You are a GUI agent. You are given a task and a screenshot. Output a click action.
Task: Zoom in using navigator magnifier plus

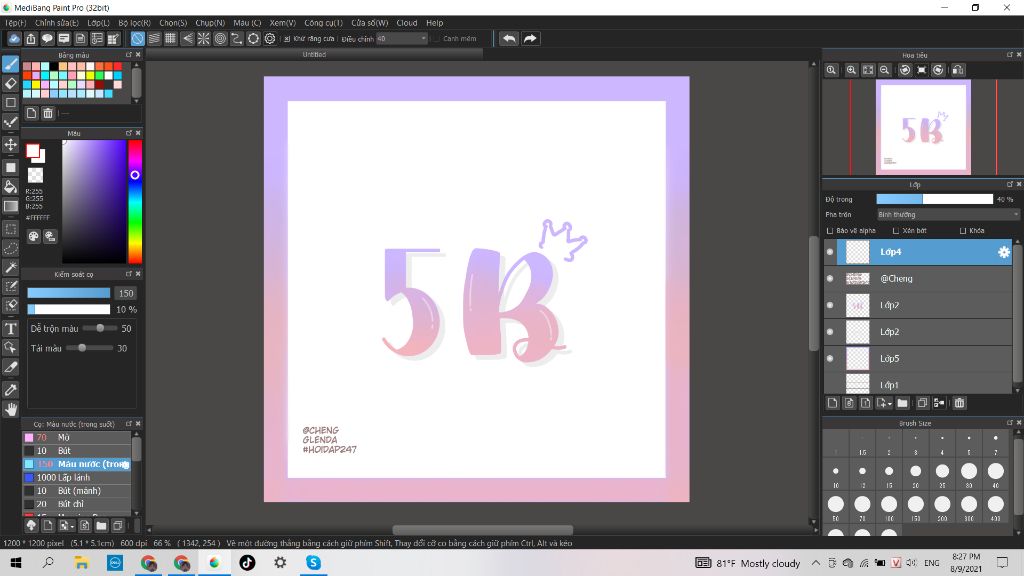point(851,70)
